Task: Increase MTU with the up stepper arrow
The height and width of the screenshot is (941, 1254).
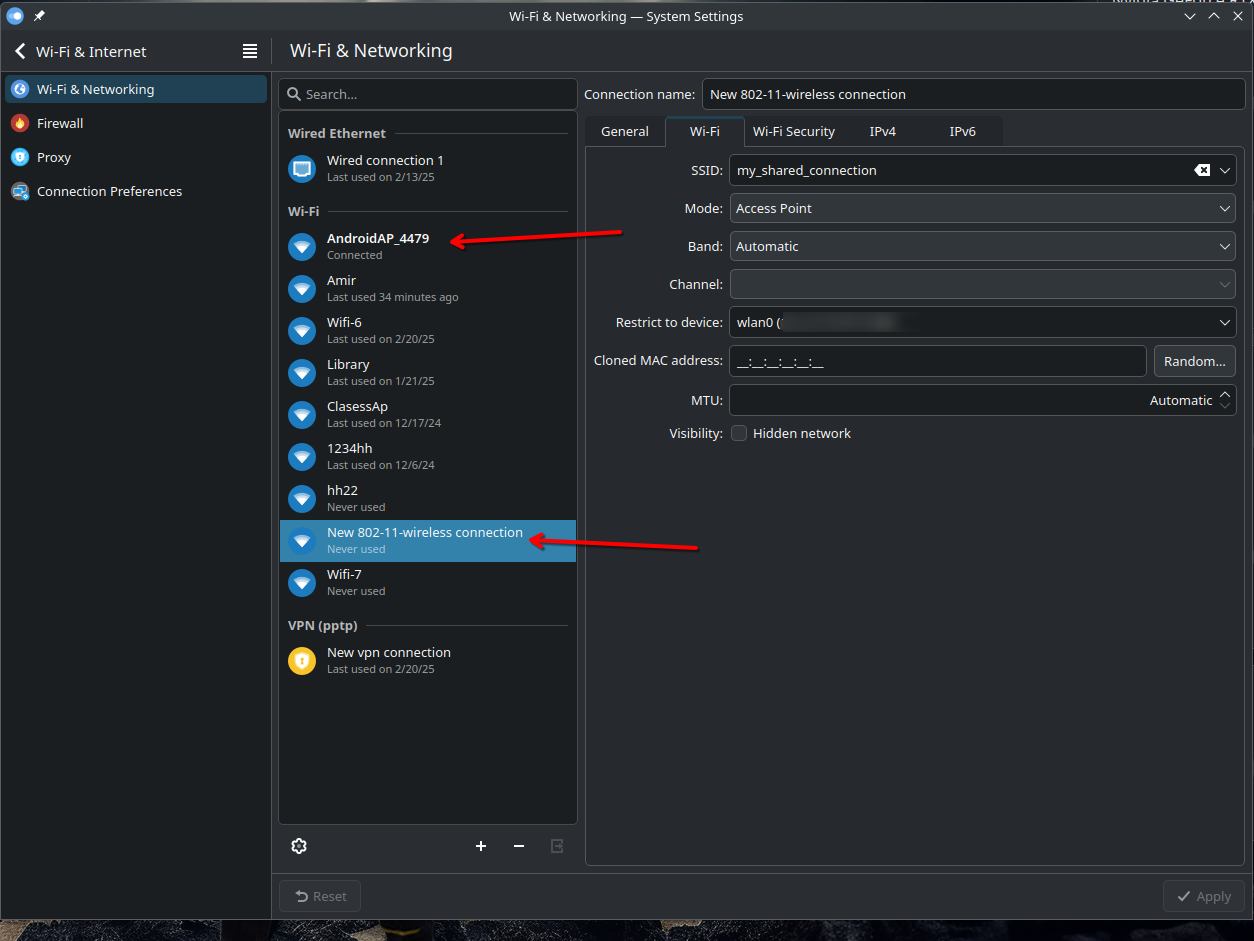Action: pyautogui.click(x=1225, y=394)
